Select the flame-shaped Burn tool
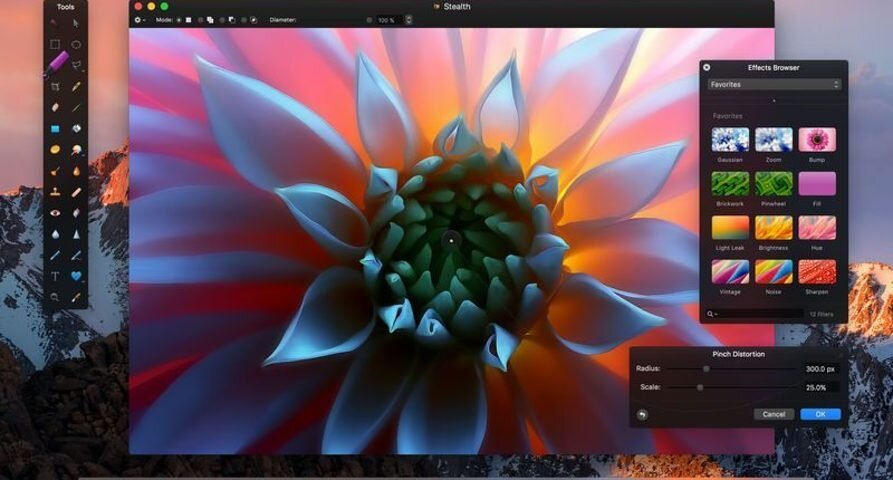 pos(76,171)
